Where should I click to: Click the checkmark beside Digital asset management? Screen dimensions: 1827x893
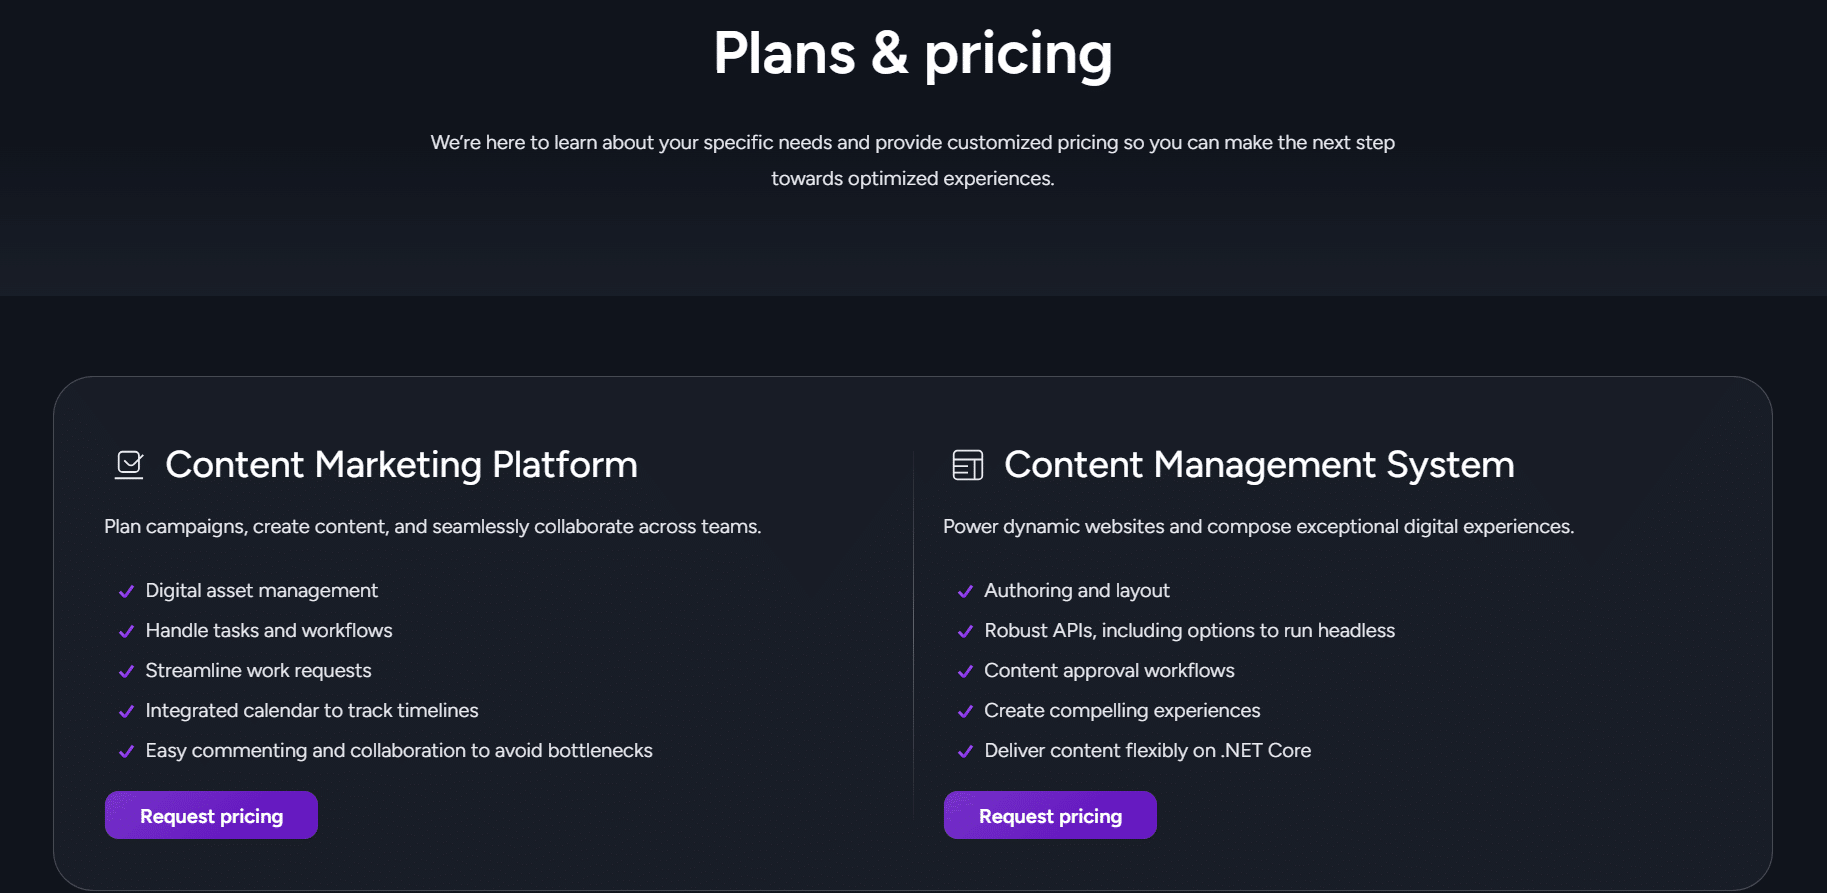[x=125, y=591]
